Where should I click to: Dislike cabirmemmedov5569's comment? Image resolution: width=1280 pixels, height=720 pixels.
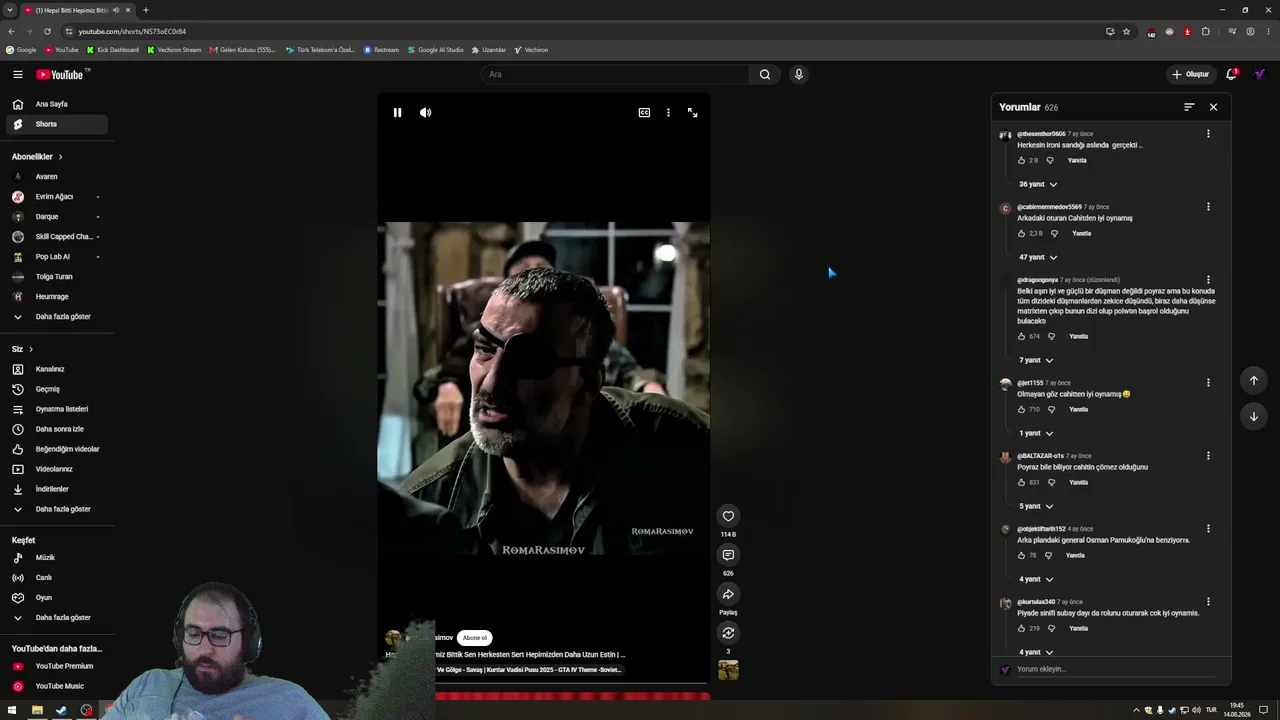click(1054, 233)
